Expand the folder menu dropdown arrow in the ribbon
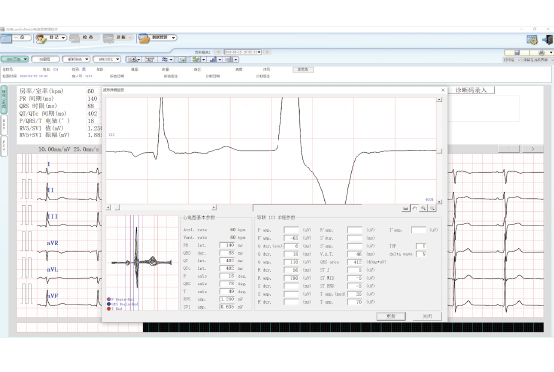 tap(173, 37)
